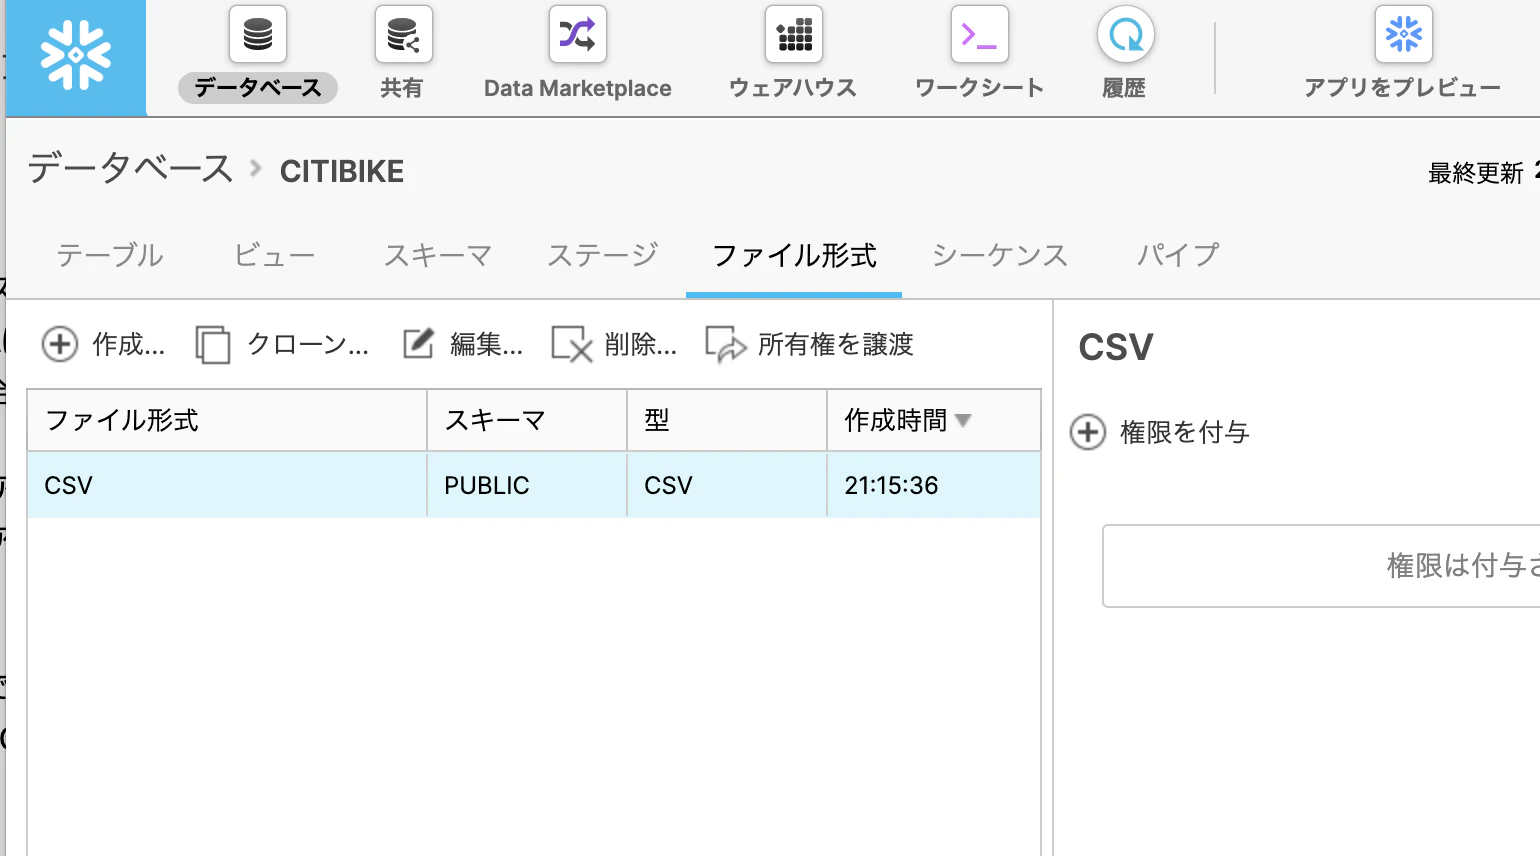This screenshot has width=1540, height=856.
Task: Open the ワークシート worksheets icon
Action: coord(979,34)
